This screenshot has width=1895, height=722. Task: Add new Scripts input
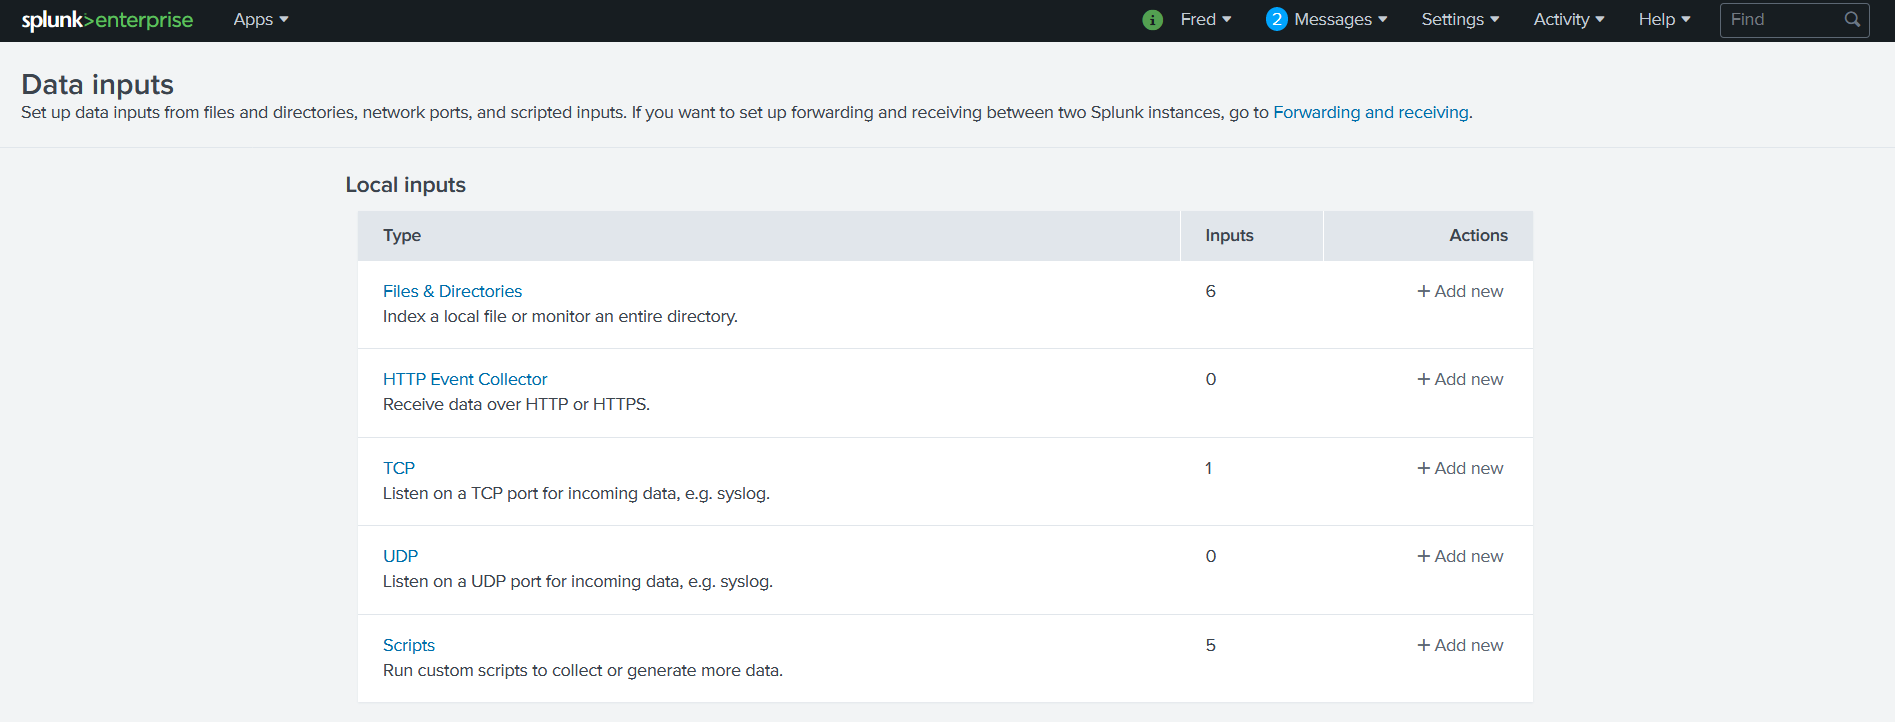click(x=1460, y=645)
